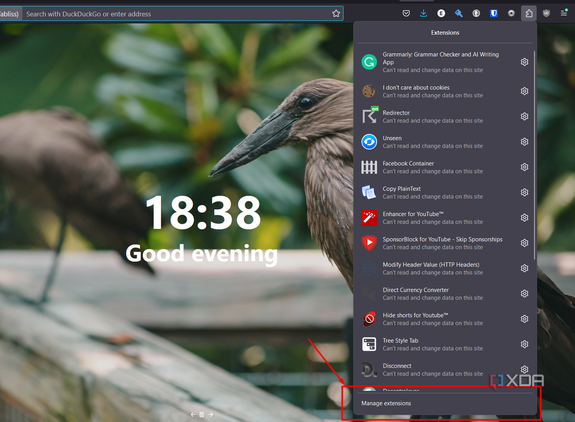This screenshot has height=422, width=575.
Task: Click the Copy PlainText icon
Action: pyautogui.click(x=369, y=192)
